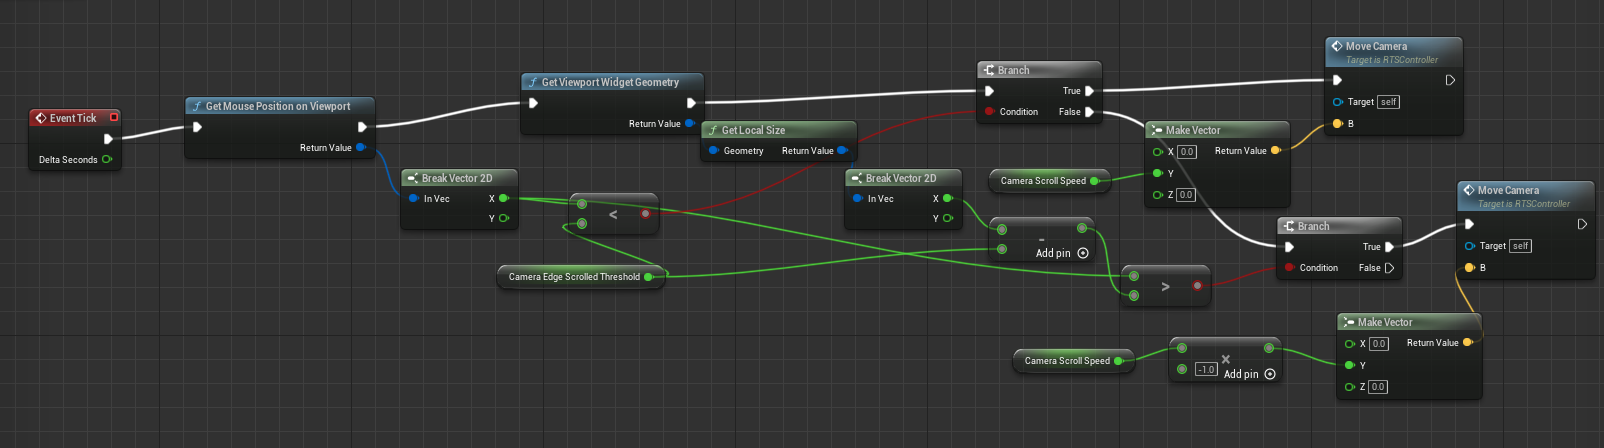Click X output pin of Break Vector 2D beside the subtract node

[x=947, y=198]
